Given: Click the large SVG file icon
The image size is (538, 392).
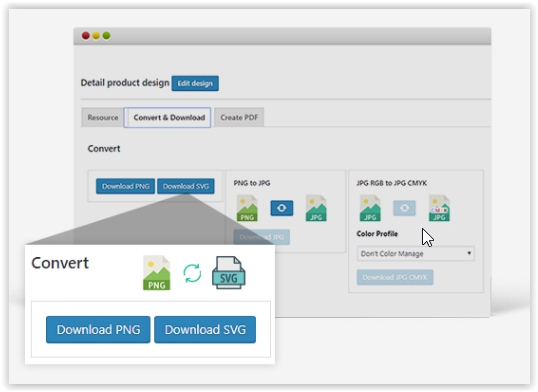Looking at the screenshot, I should tap(229, 273).
